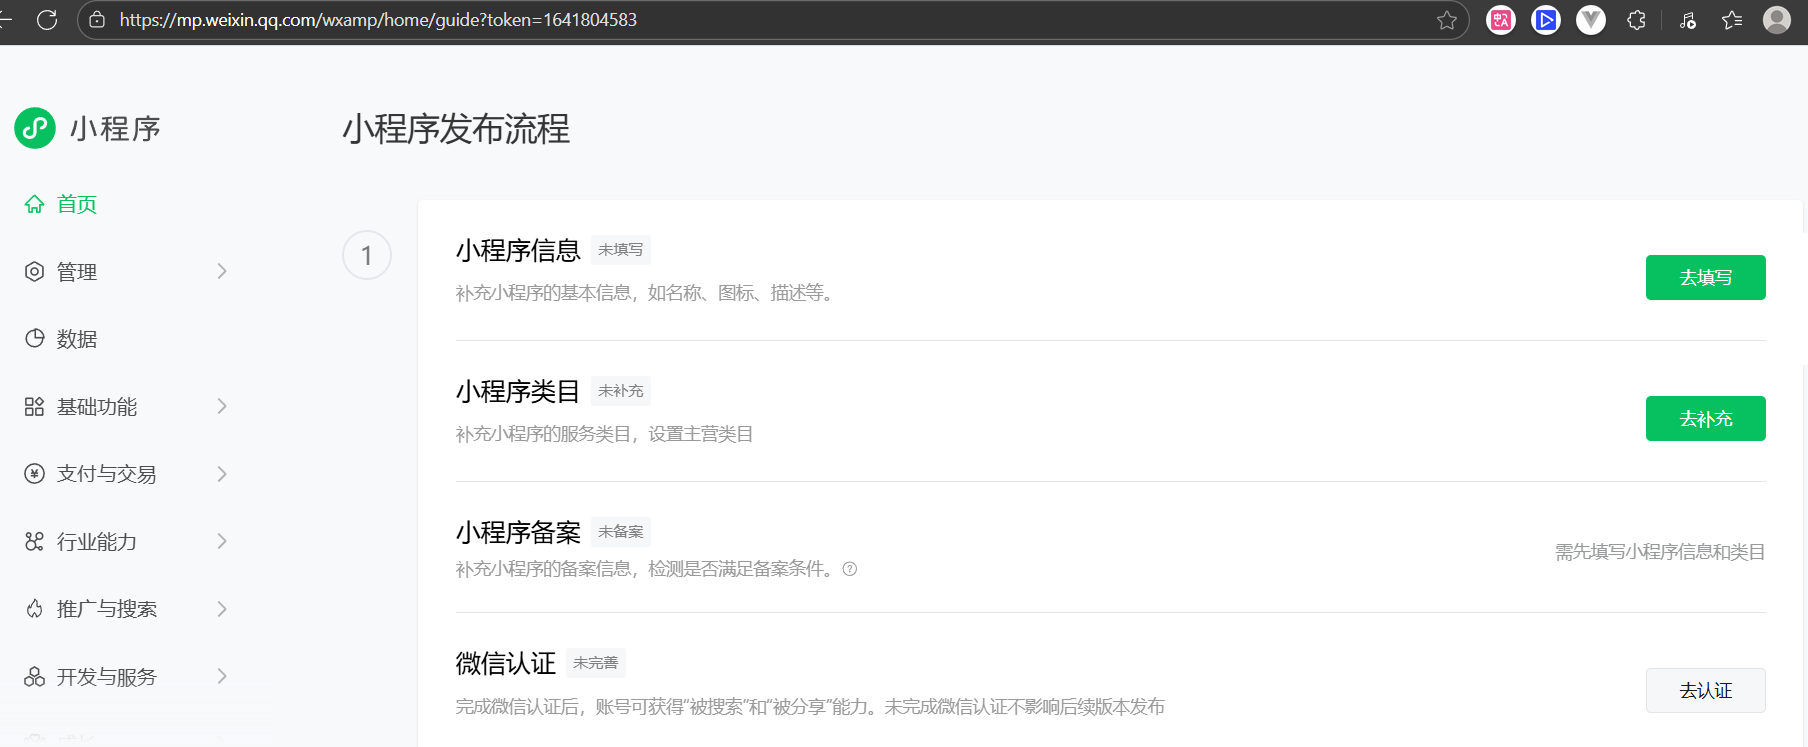The image size is (1808, 747).
Task: Expand the 行业能力 sidebar chevron
Action: coord(222,541)
